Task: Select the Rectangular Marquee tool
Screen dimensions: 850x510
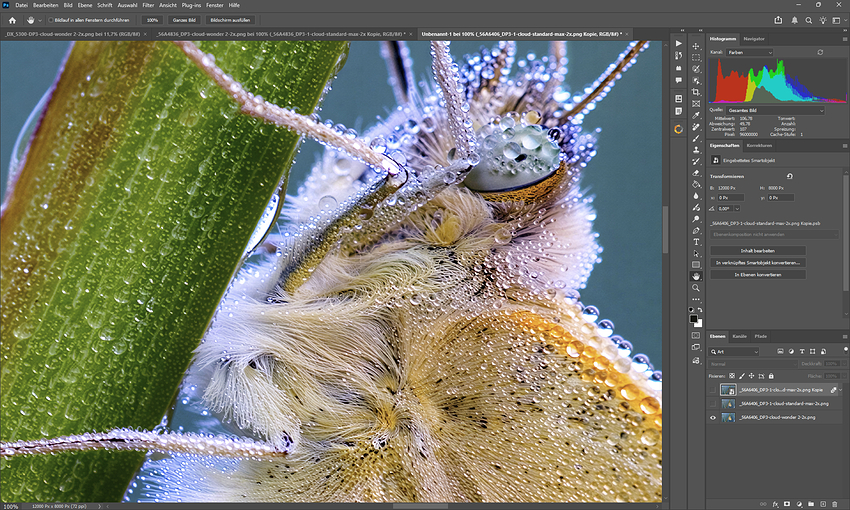Action: click(x=696, y=57)
